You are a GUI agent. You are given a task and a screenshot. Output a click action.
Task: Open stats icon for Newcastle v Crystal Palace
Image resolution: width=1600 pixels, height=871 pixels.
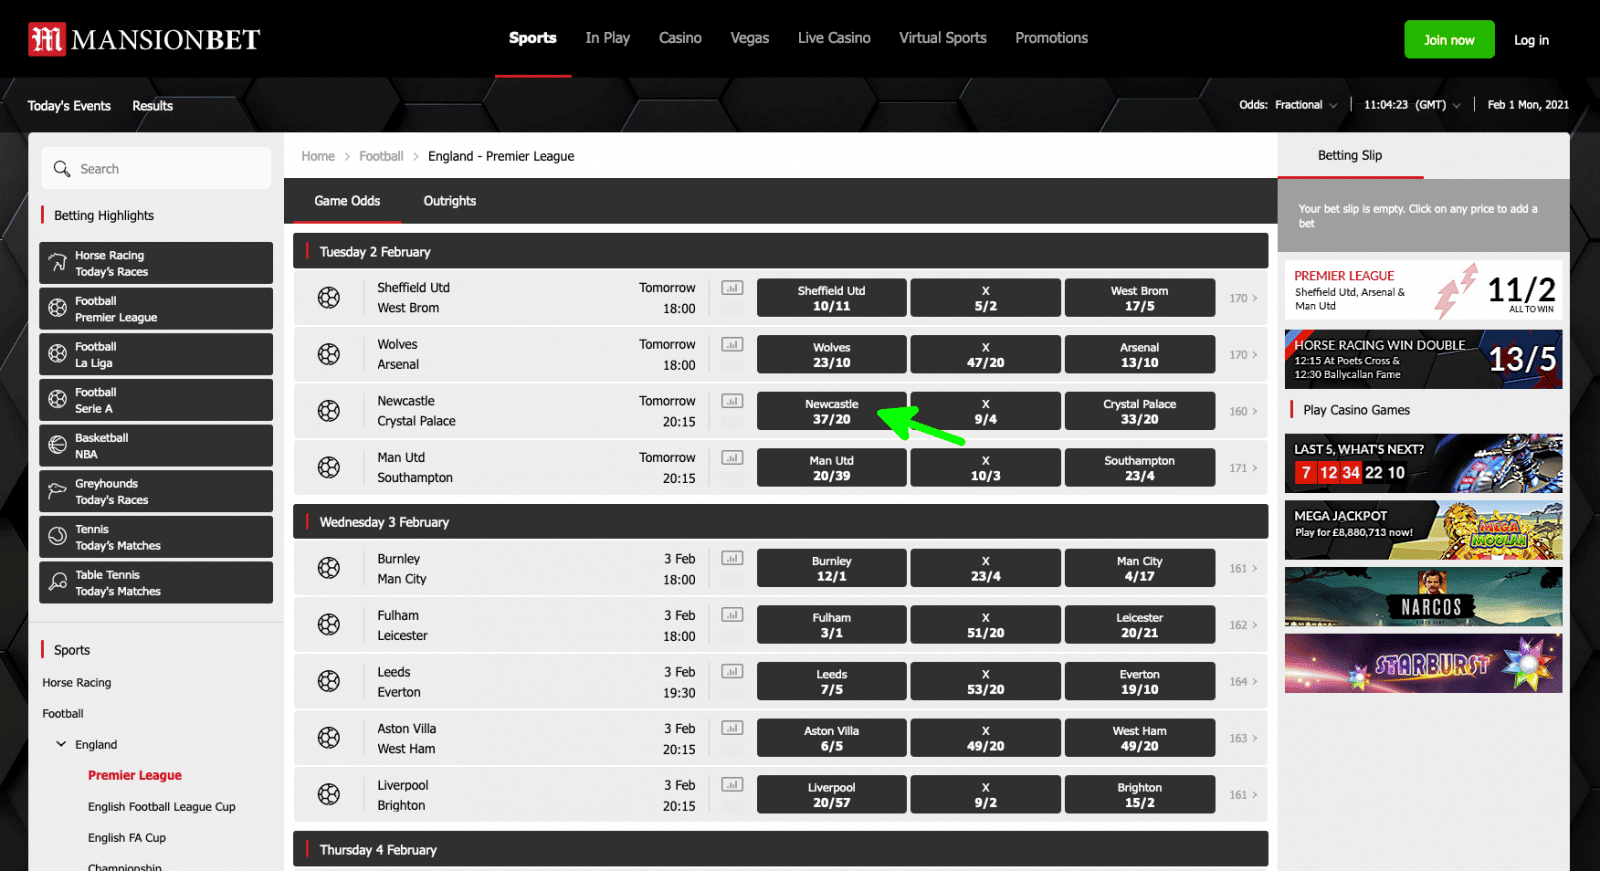[x=732, y=401]
